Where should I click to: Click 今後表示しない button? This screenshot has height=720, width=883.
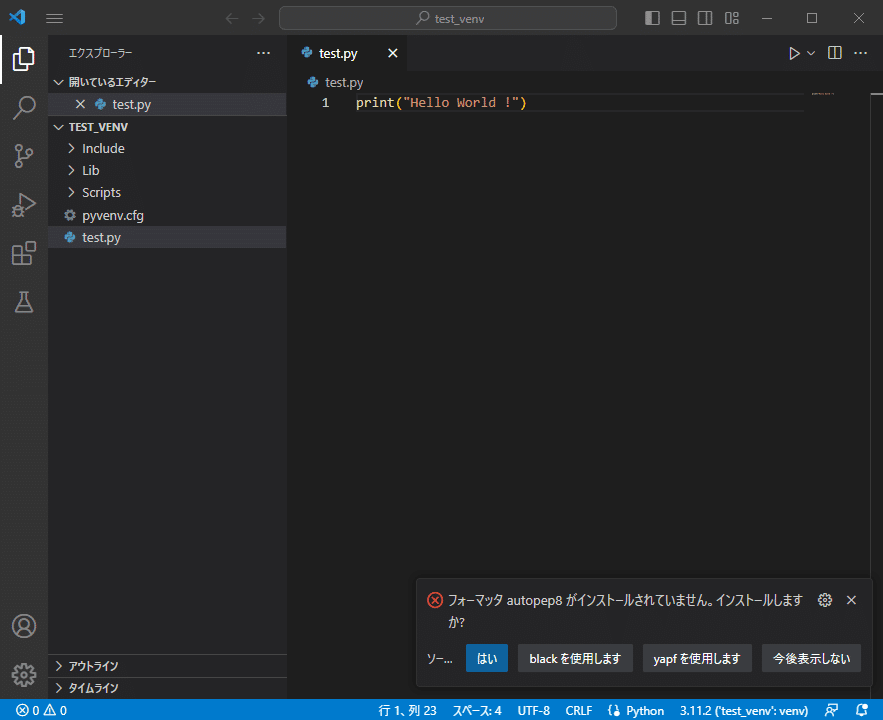(811, 658)
